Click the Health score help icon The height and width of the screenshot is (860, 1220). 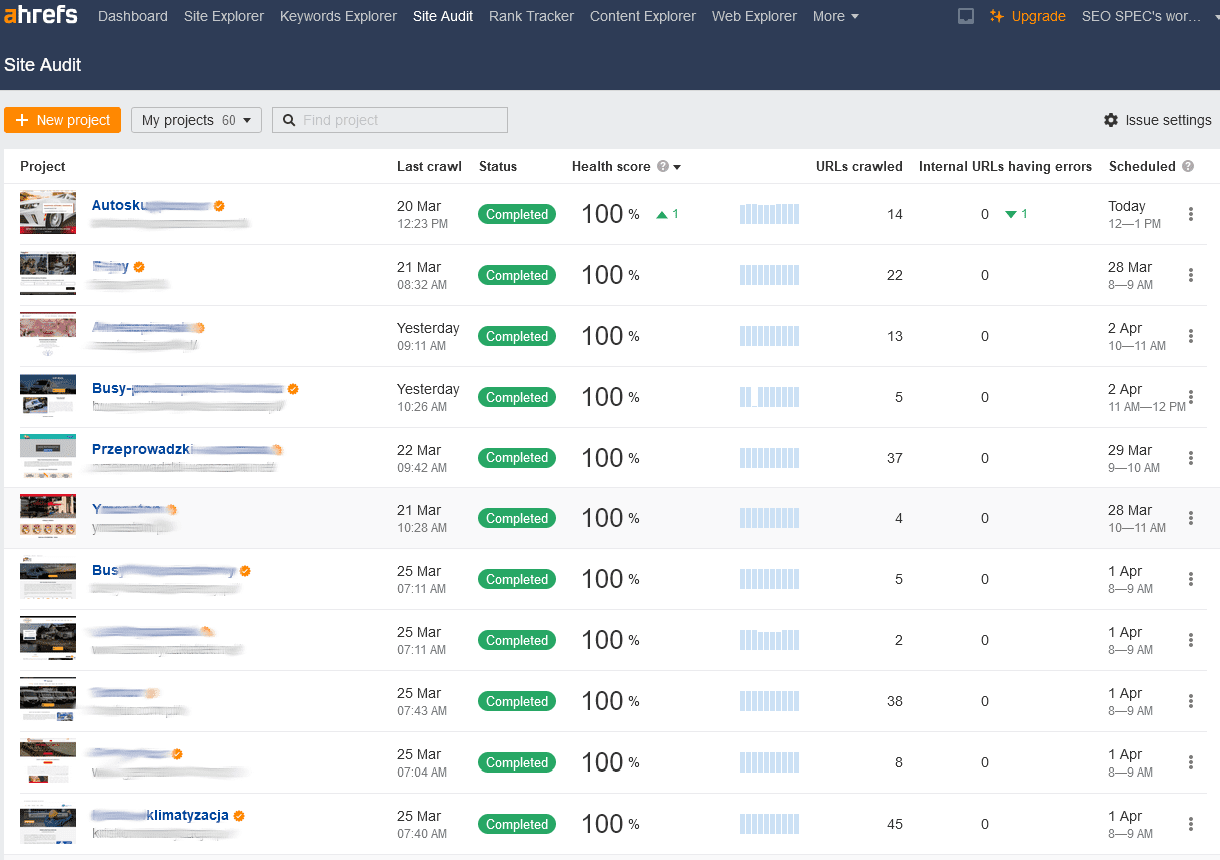(x=663, y=167)
